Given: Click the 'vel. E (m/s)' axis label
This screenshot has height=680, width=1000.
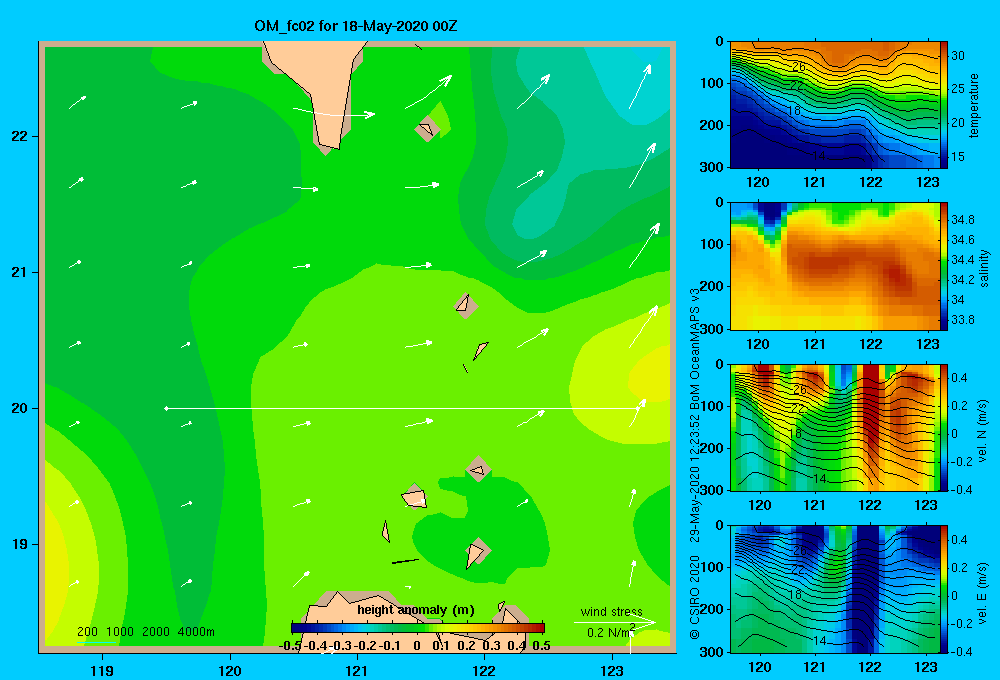Looking at the screenshot, I should point(983,592).
